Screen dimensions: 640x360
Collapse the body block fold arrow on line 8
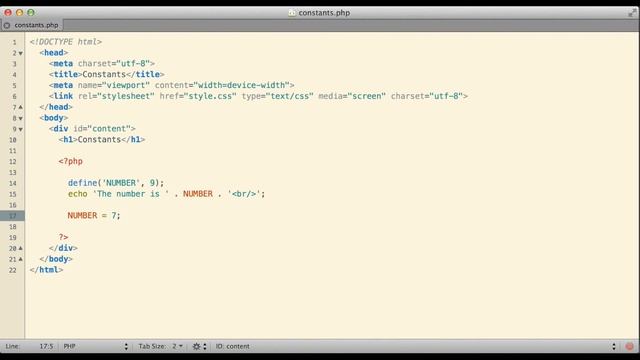tap(20, 118)
